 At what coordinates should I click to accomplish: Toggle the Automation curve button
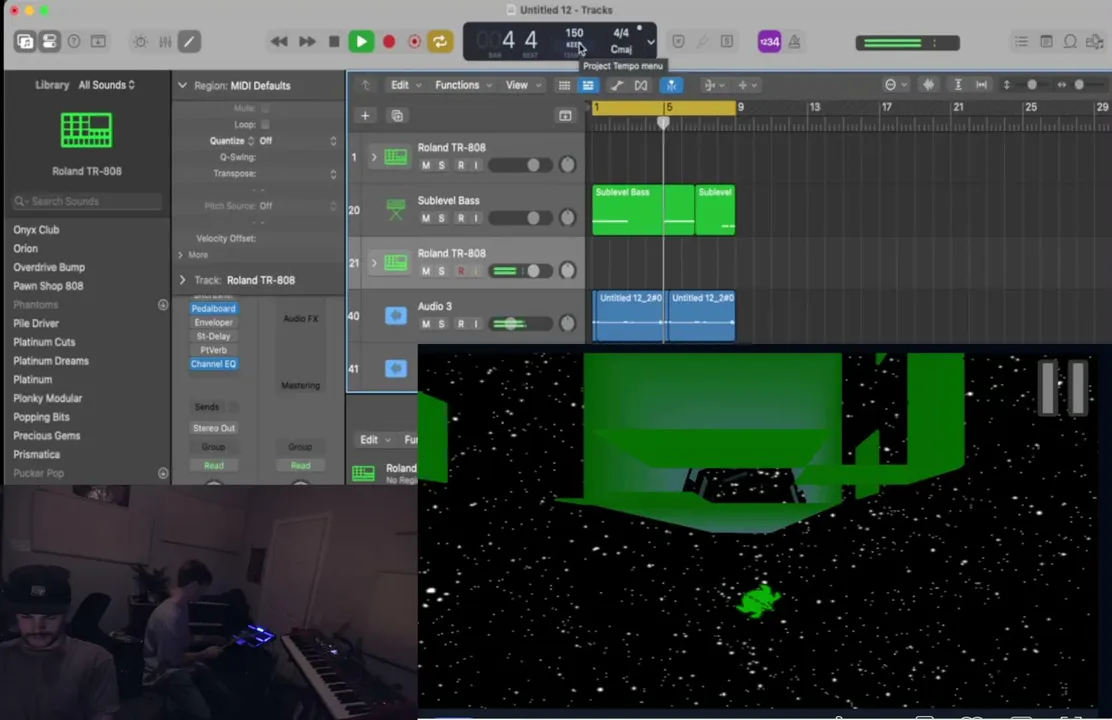[617, 85]
